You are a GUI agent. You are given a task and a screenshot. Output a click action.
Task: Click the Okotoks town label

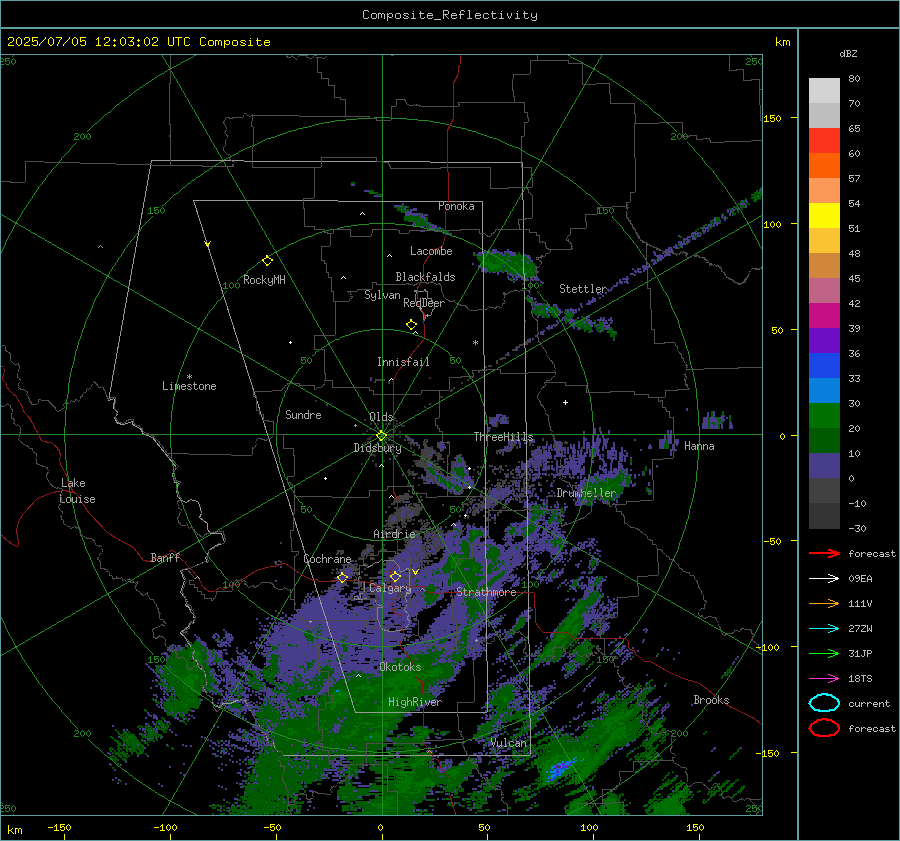[400, 667]
